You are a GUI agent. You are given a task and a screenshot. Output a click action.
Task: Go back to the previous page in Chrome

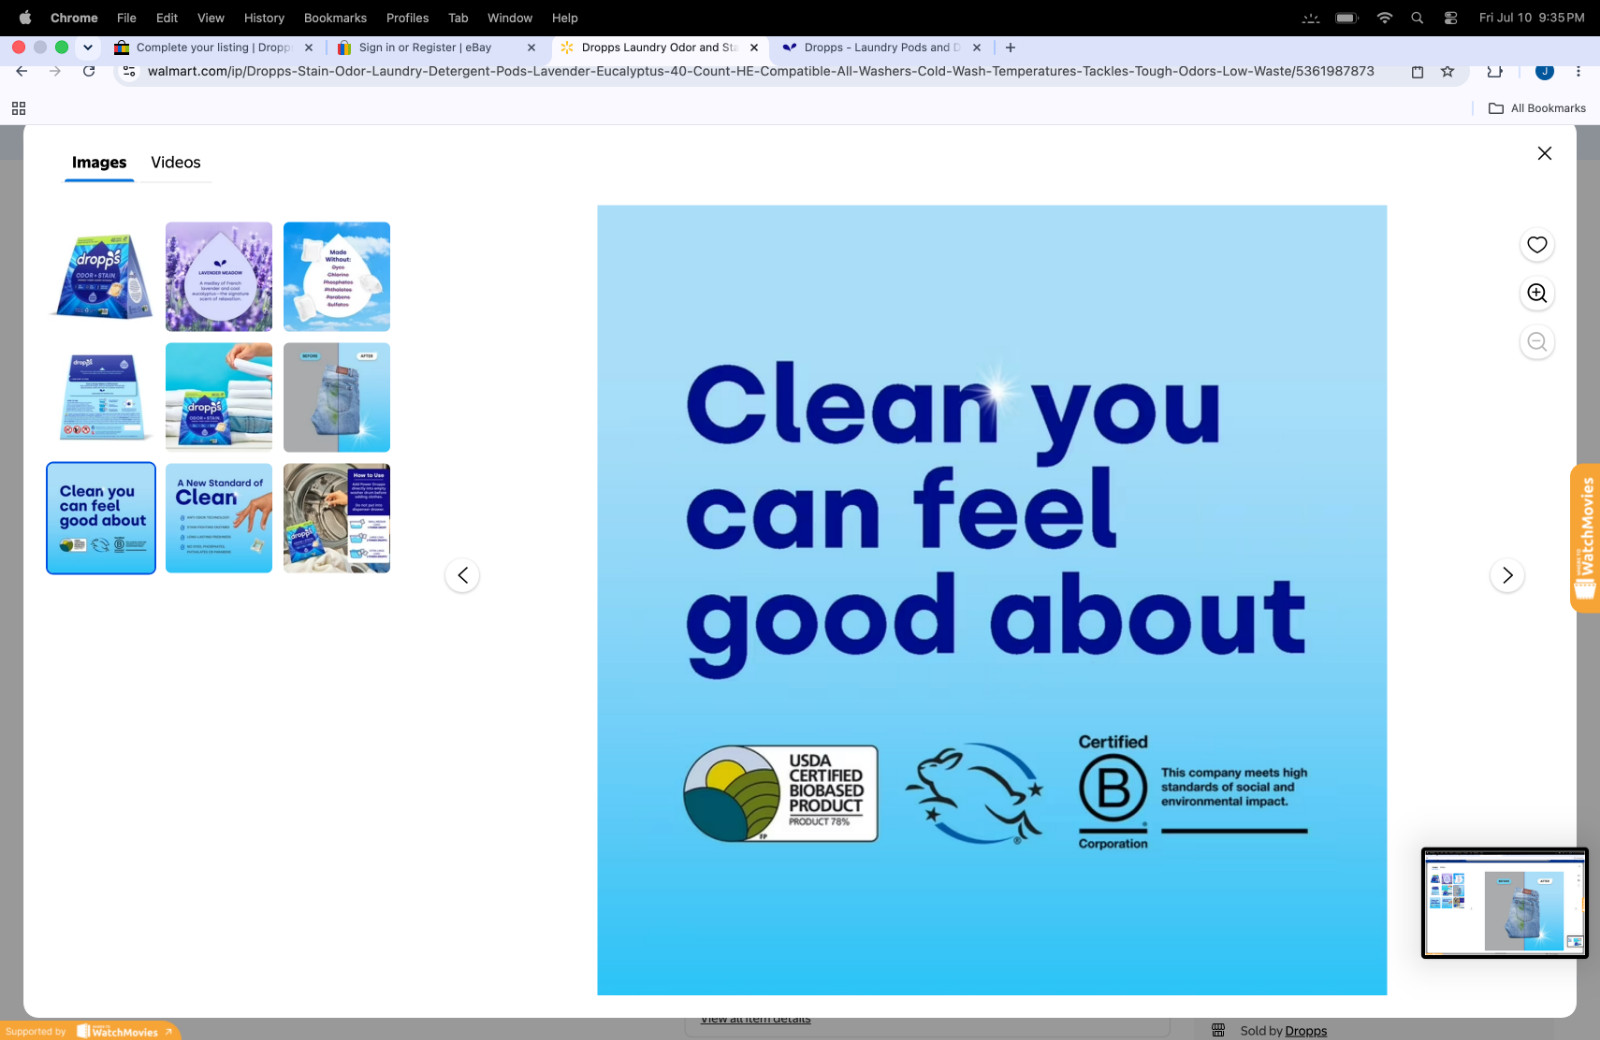(22, 71)
